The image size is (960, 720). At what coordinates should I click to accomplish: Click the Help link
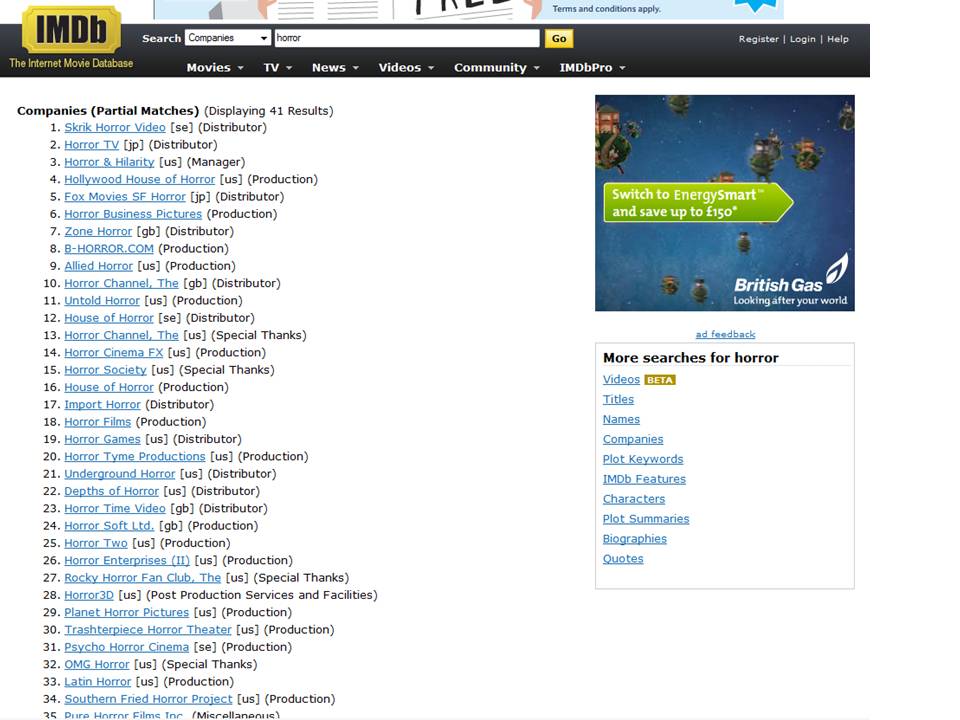coord(838,39)
